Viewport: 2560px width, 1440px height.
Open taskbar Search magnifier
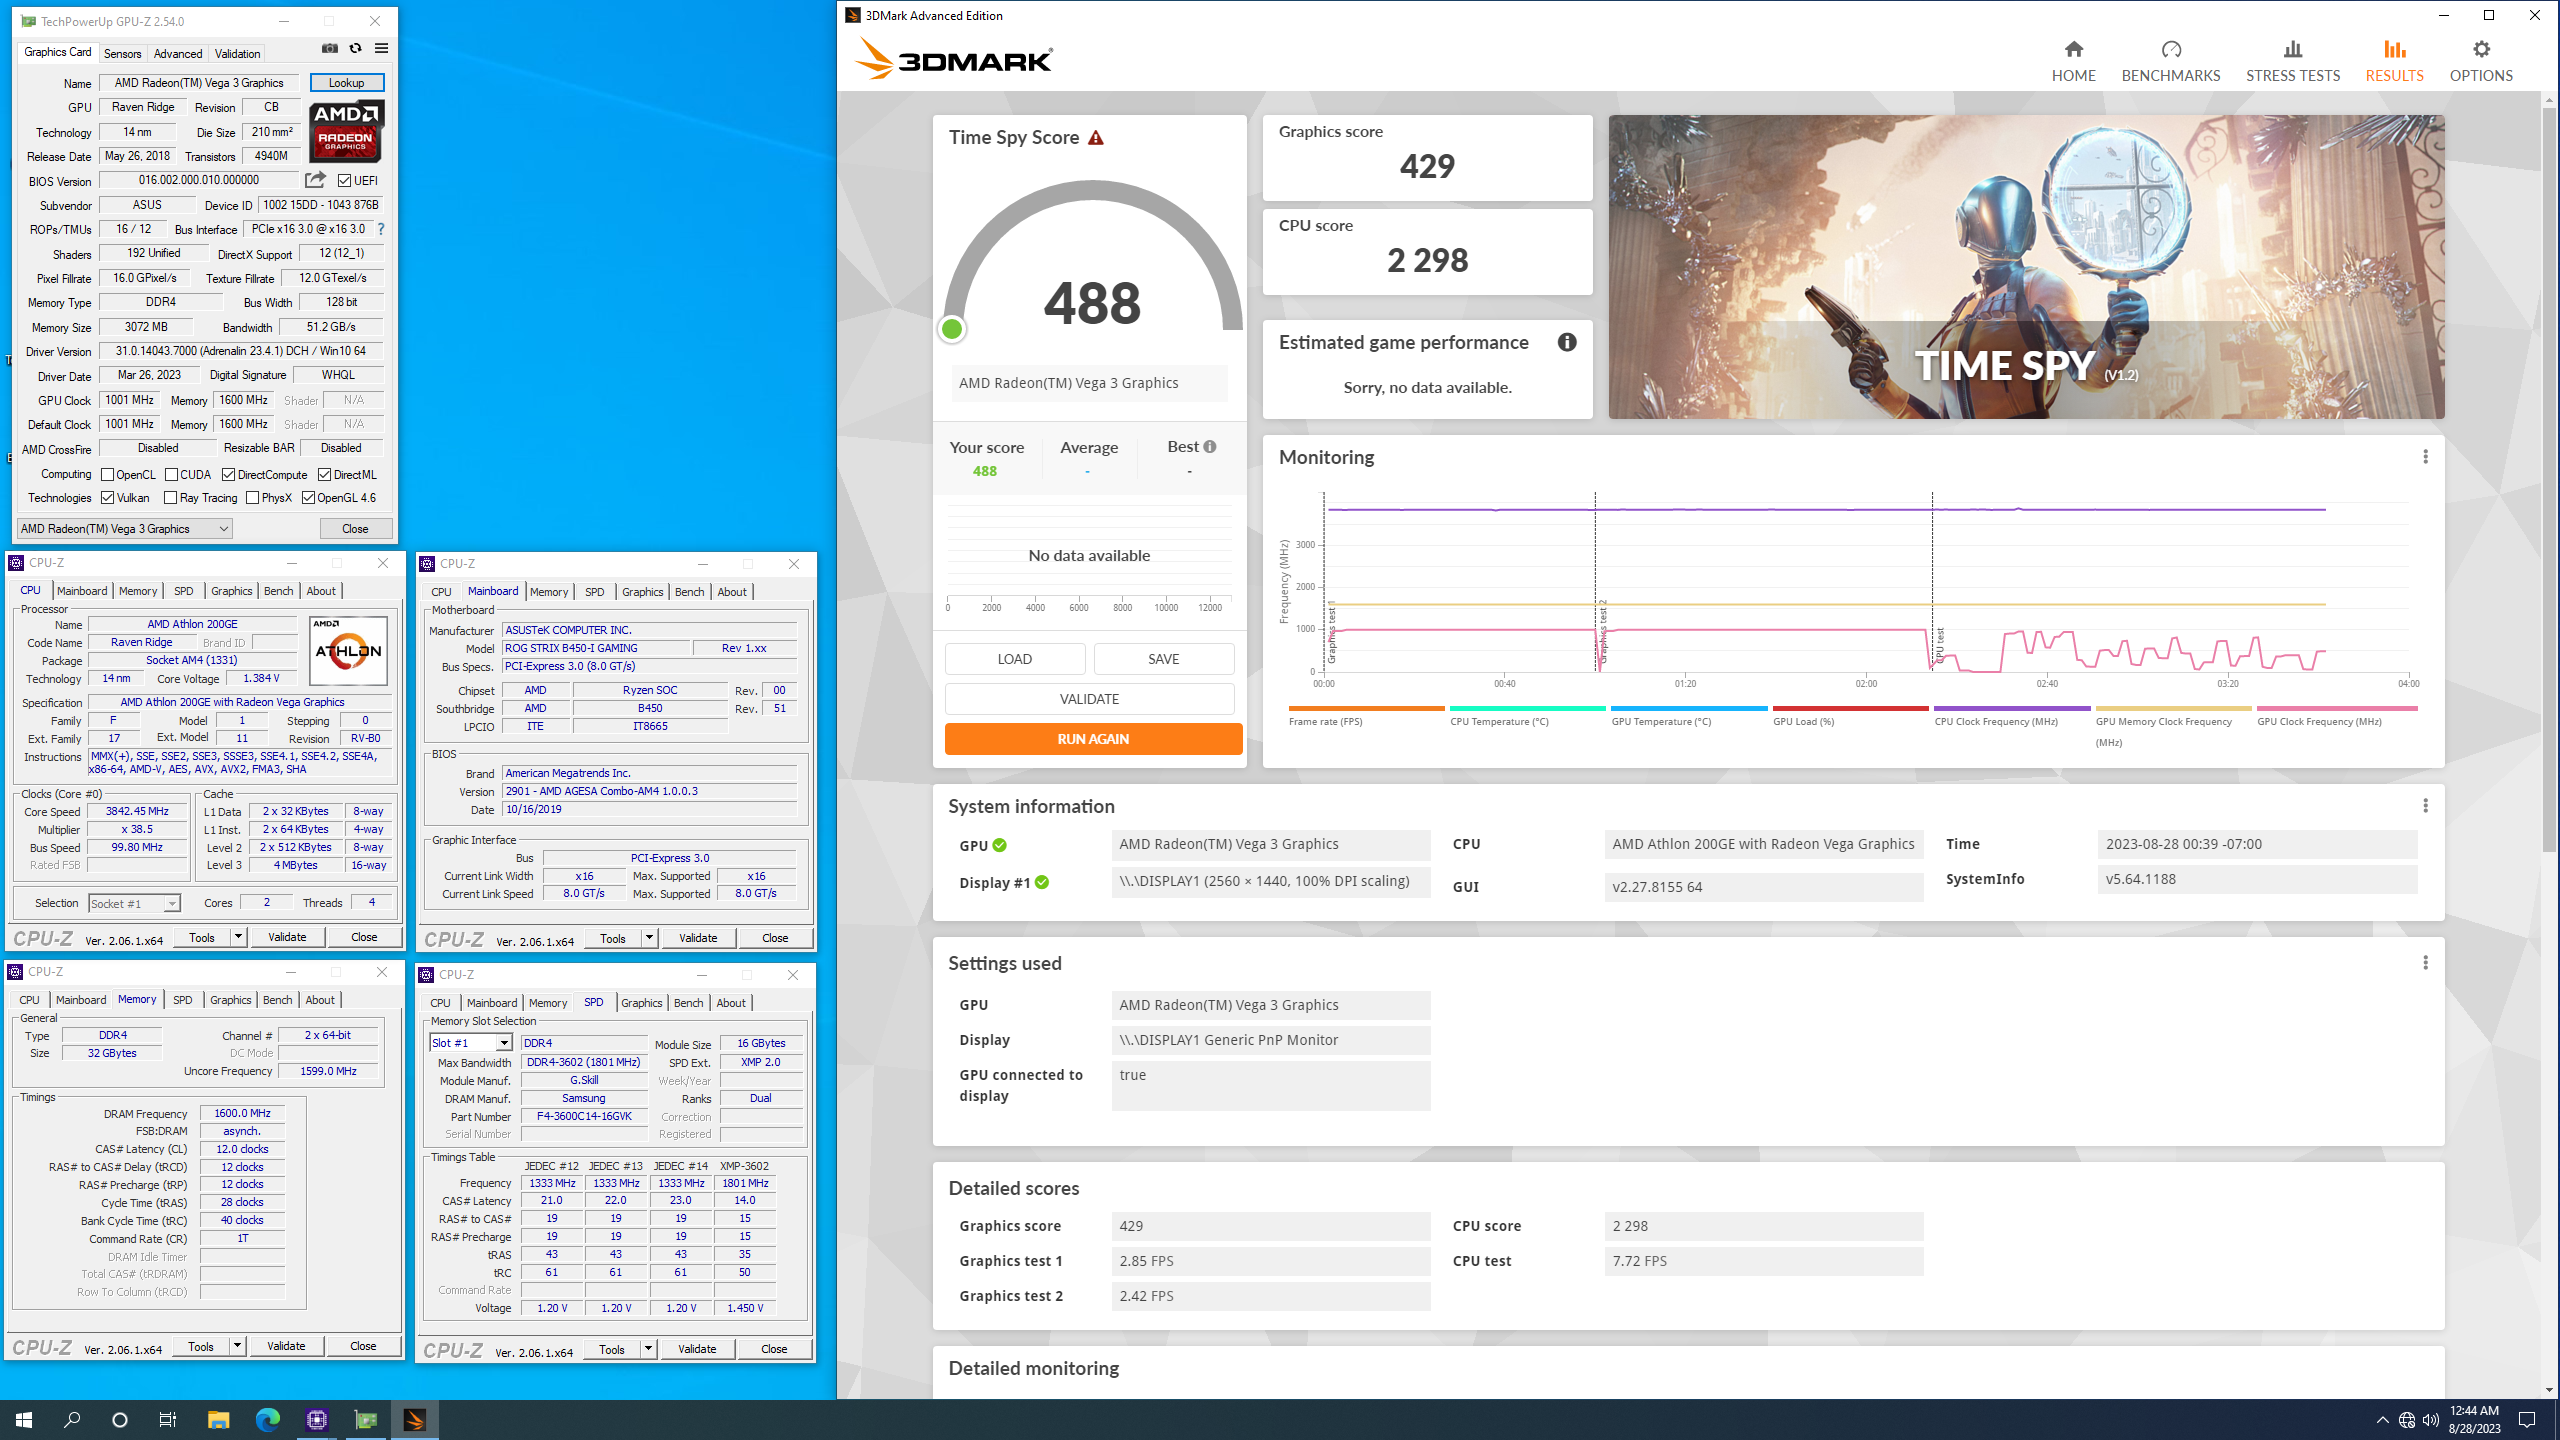(72, 1419)
